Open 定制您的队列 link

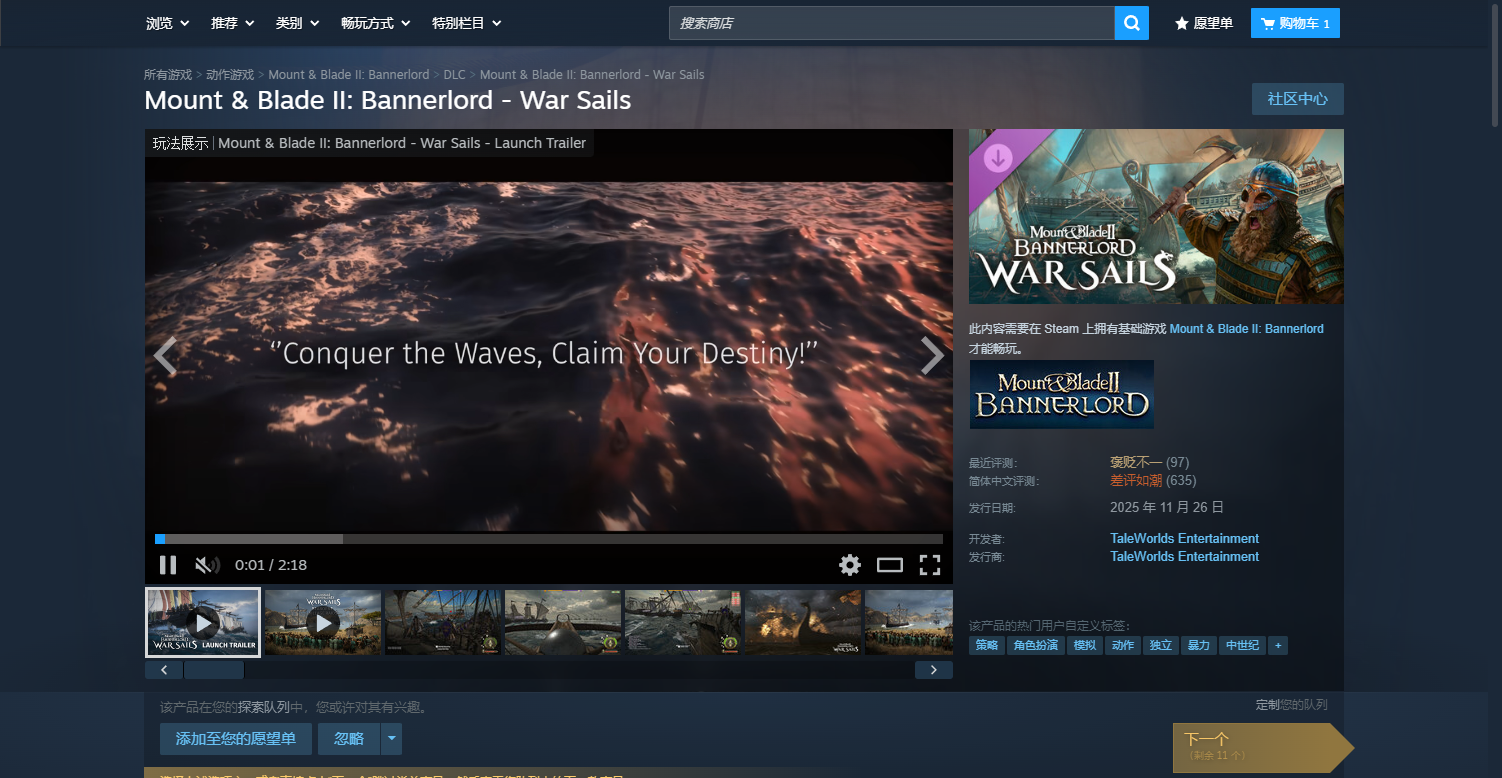tap(1292, 705)
